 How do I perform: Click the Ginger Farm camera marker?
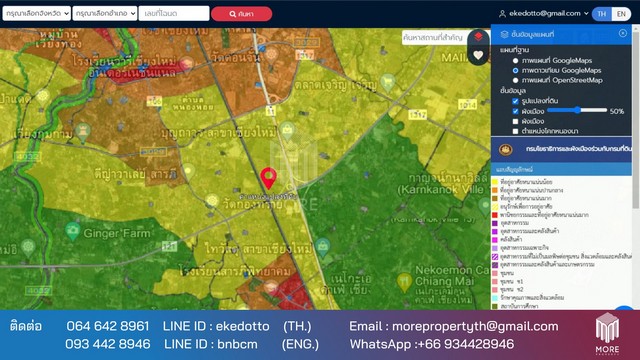click(x=72, y=231)
